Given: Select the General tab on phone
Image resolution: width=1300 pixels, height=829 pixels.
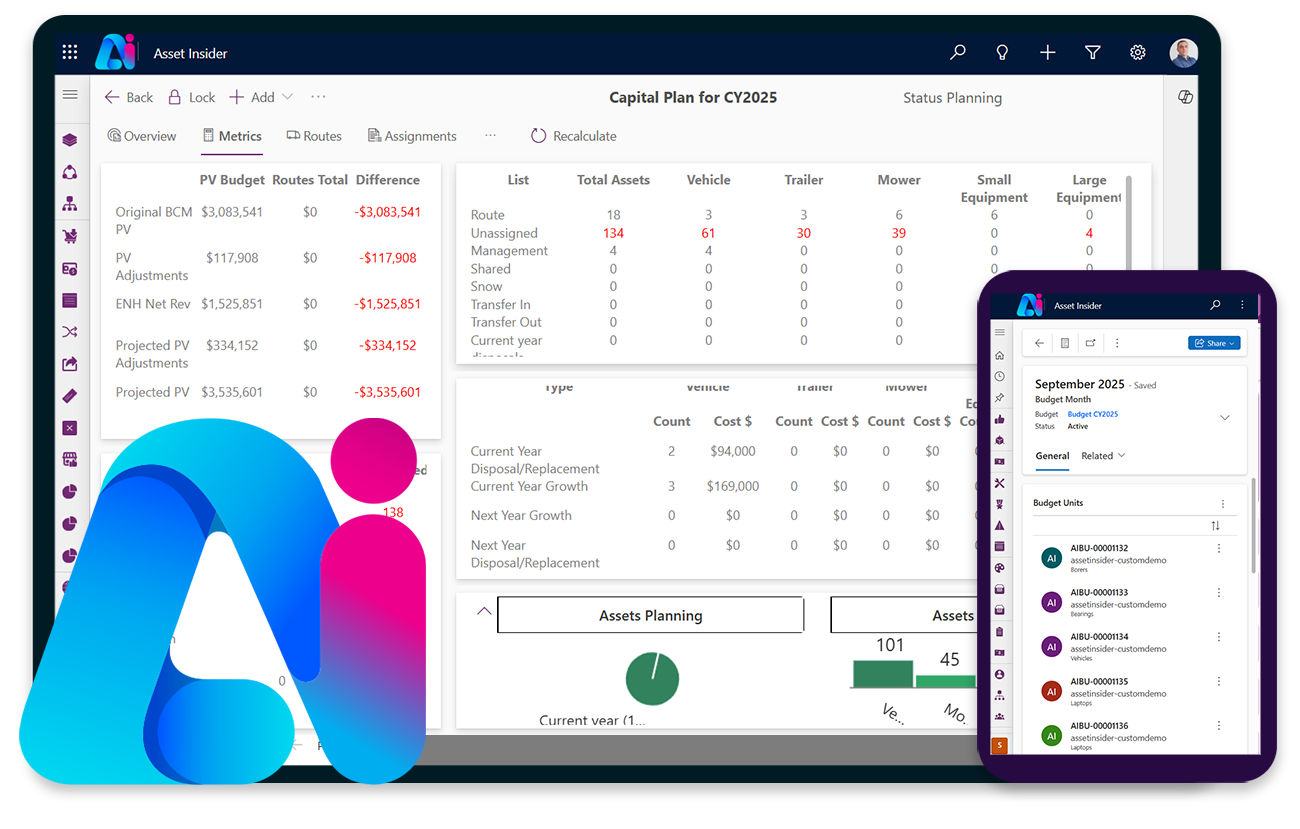Looking at the screenshot, I should (1052, 456).
